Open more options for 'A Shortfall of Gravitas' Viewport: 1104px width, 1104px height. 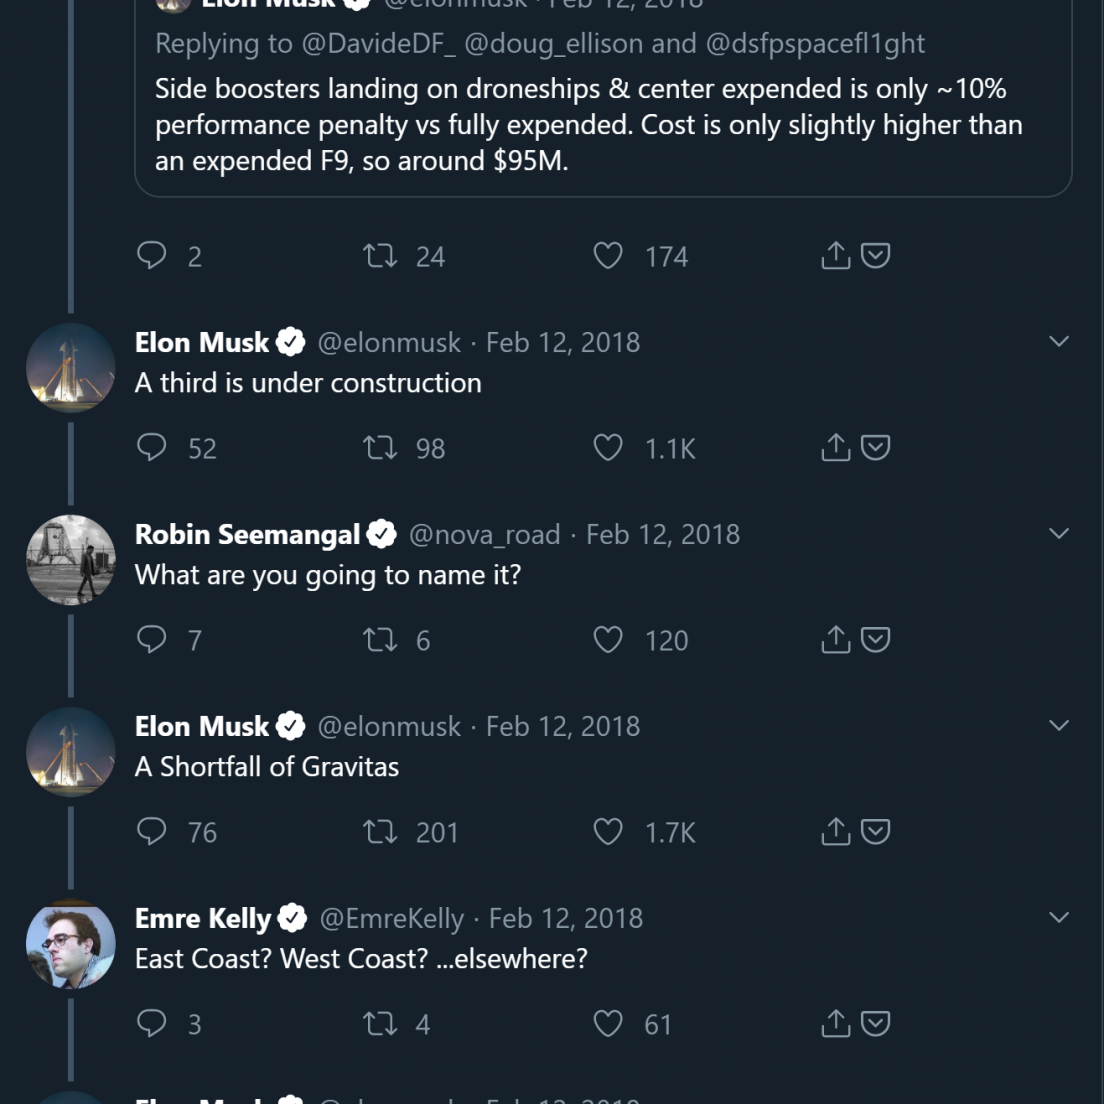coord(1059,725)
